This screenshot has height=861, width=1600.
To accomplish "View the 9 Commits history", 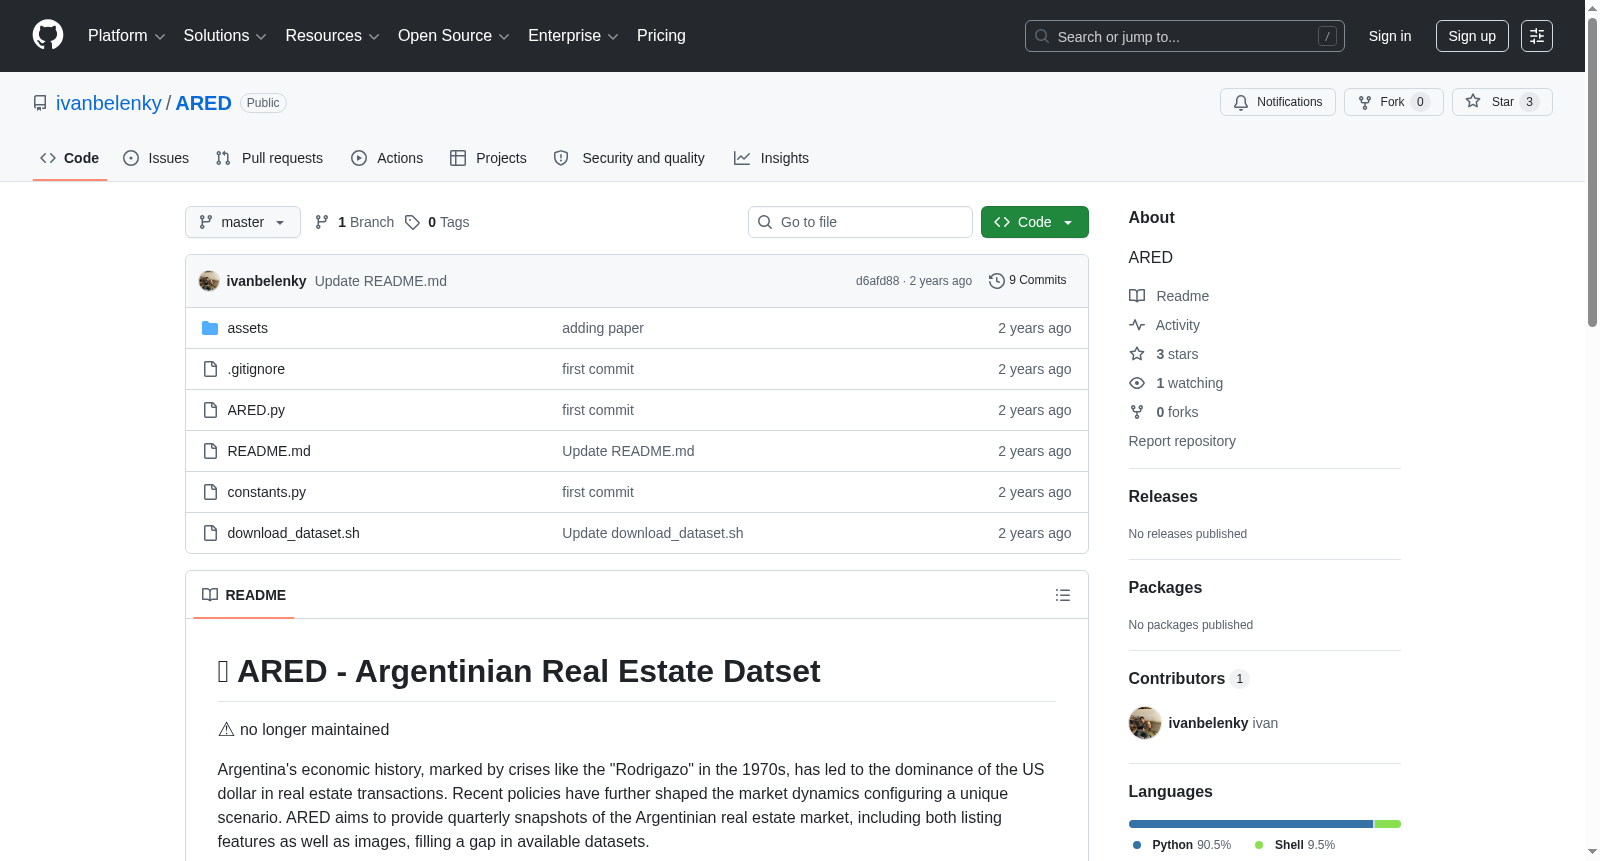I will (x=1027, y=280).
